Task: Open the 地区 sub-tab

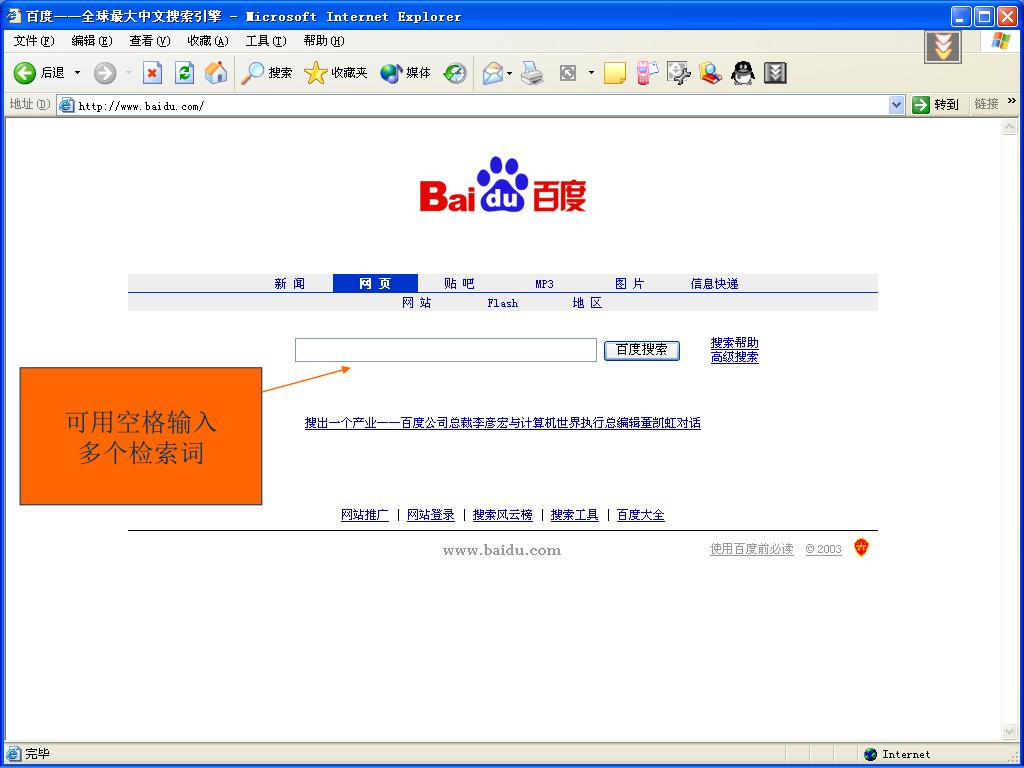Action: tap(587, 303)
